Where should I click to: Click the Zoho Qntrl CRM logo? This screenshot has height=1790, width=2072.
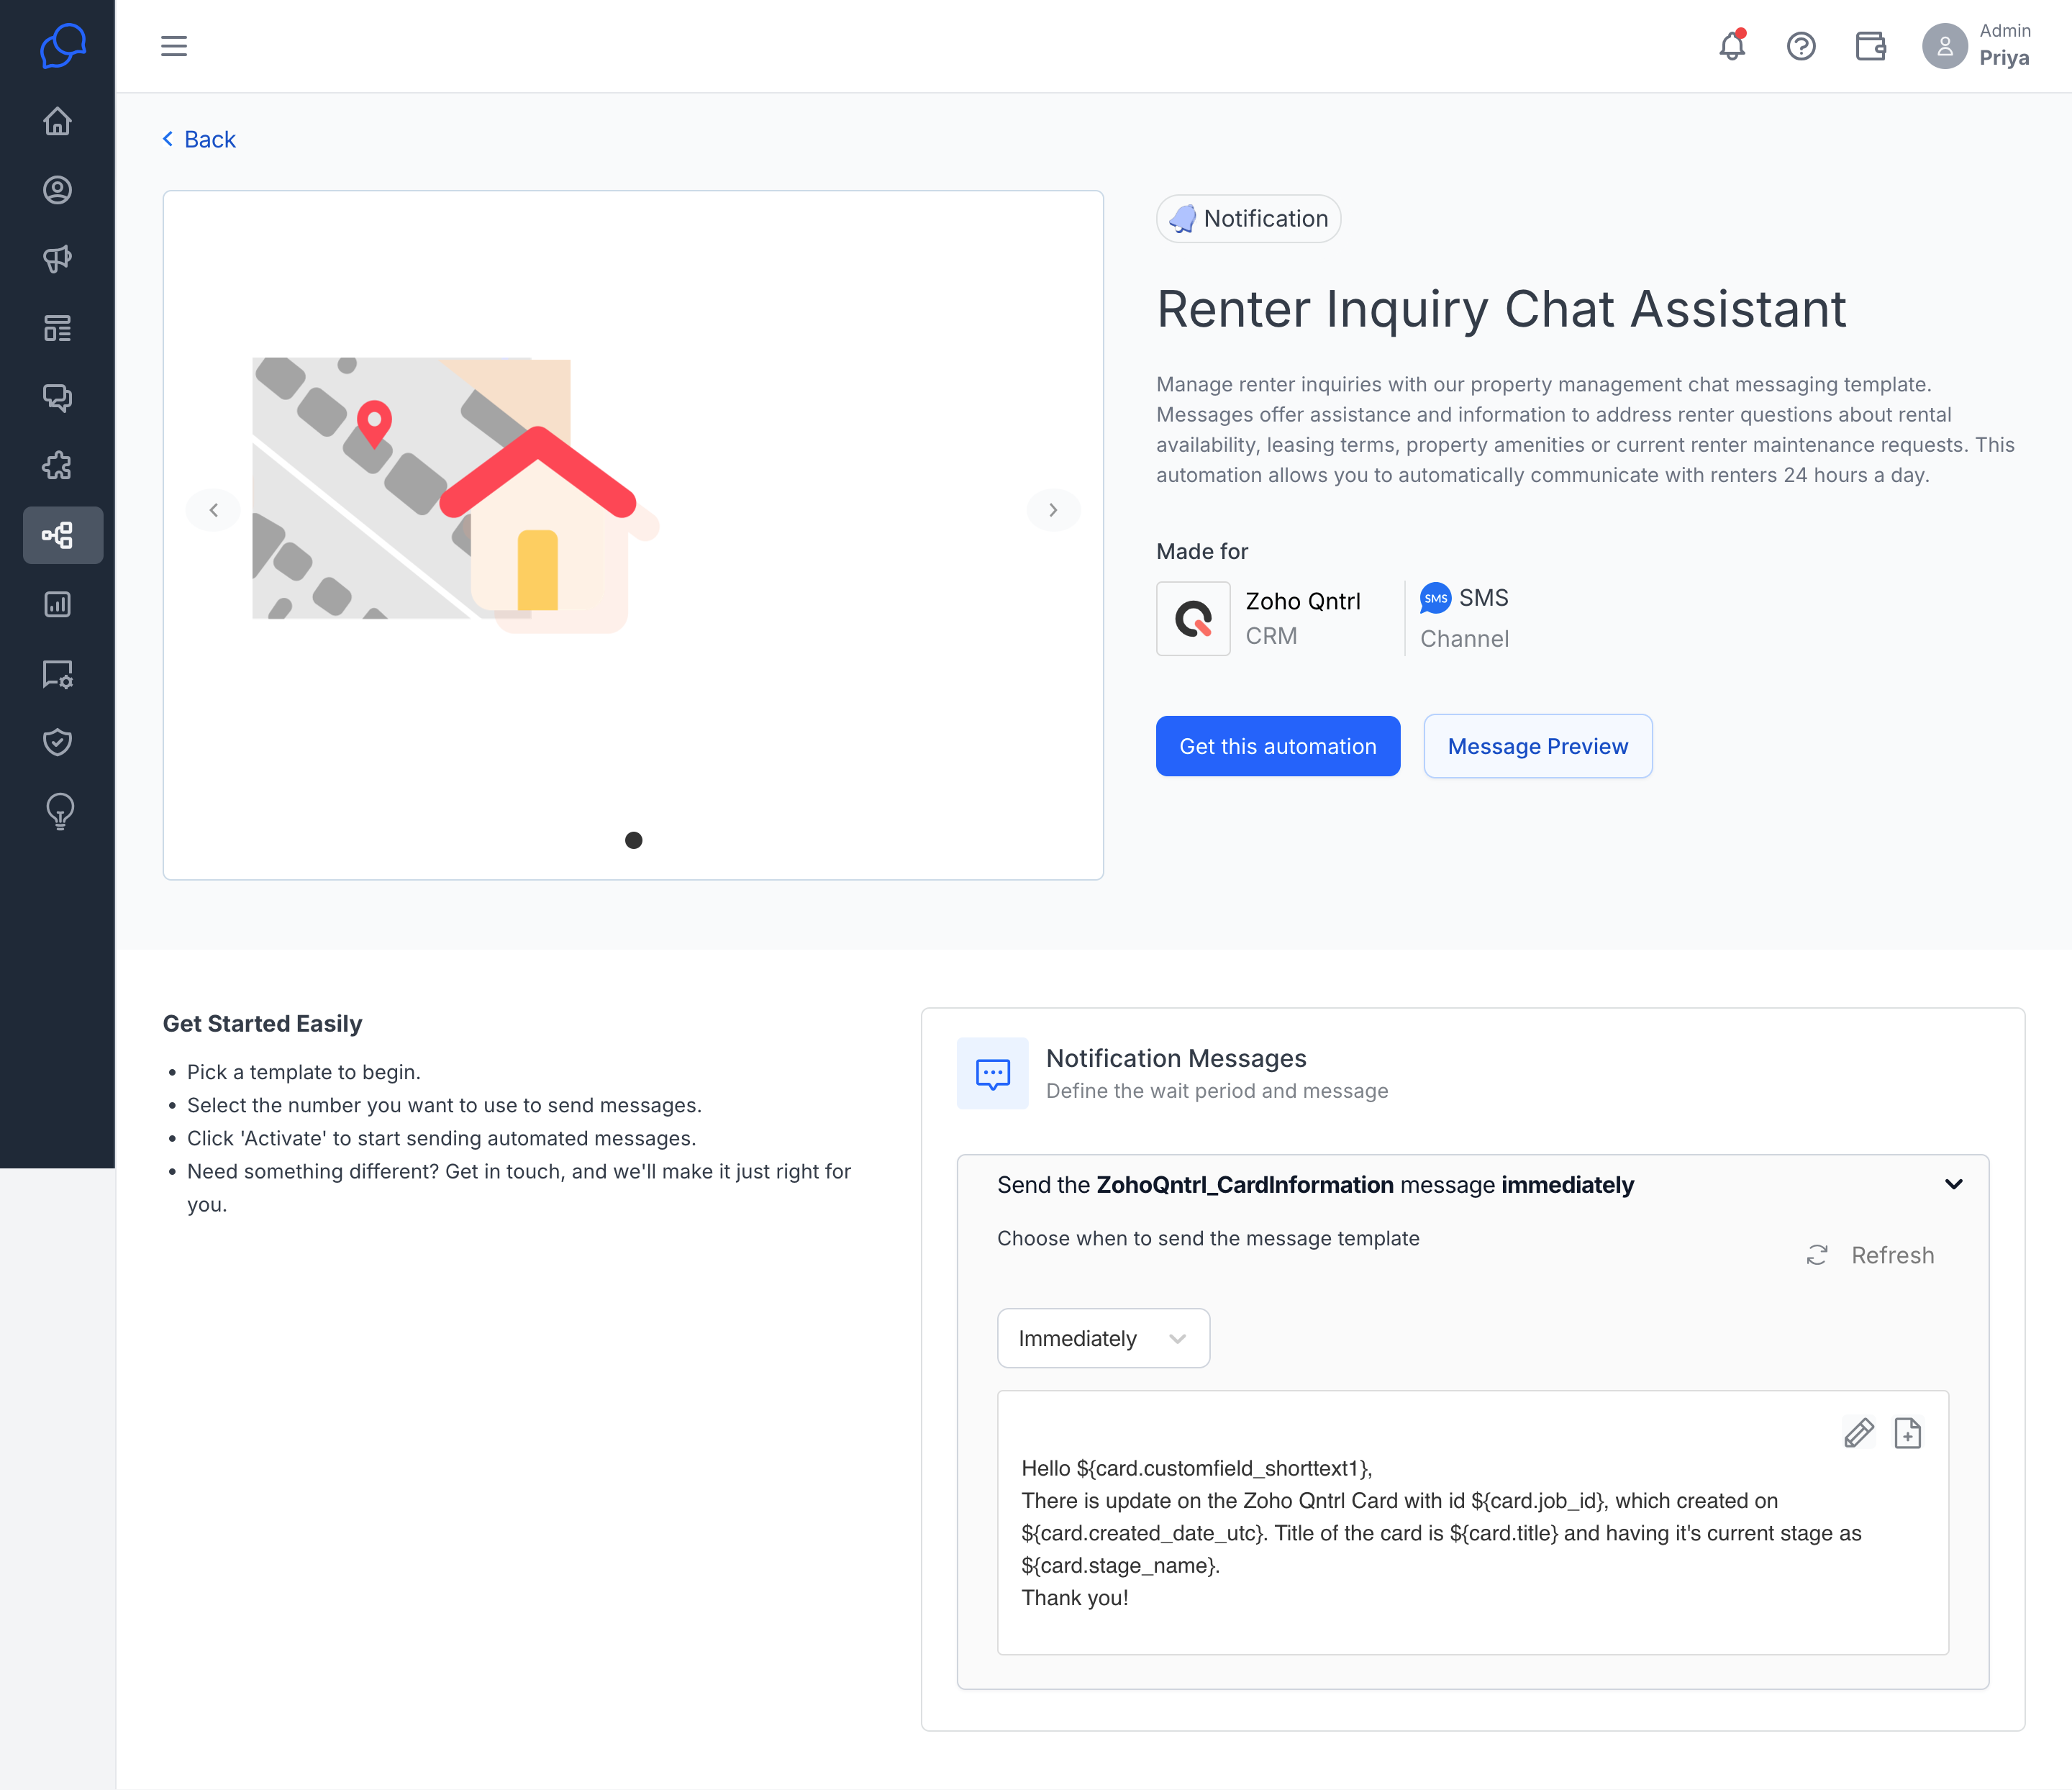click(x=1193, y=619)
